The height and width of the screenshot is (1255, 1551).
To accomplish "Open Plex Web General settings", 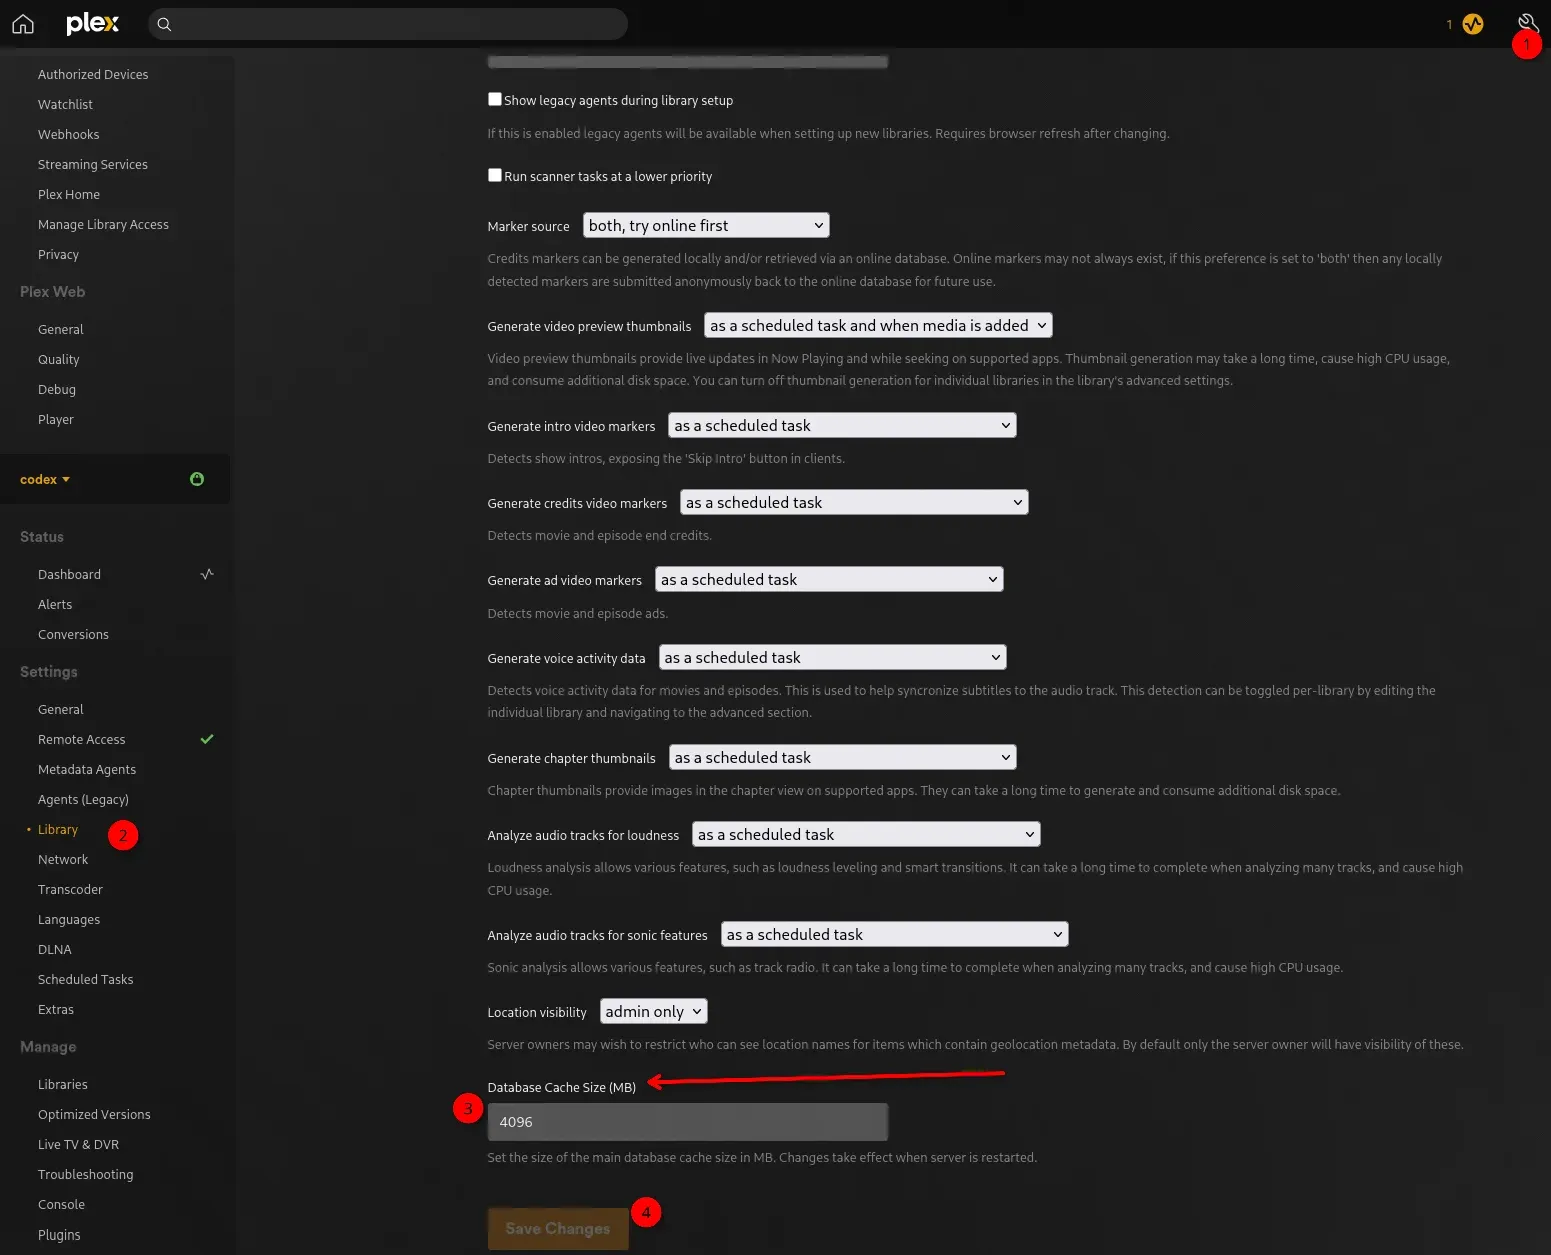I will [61, 329].
